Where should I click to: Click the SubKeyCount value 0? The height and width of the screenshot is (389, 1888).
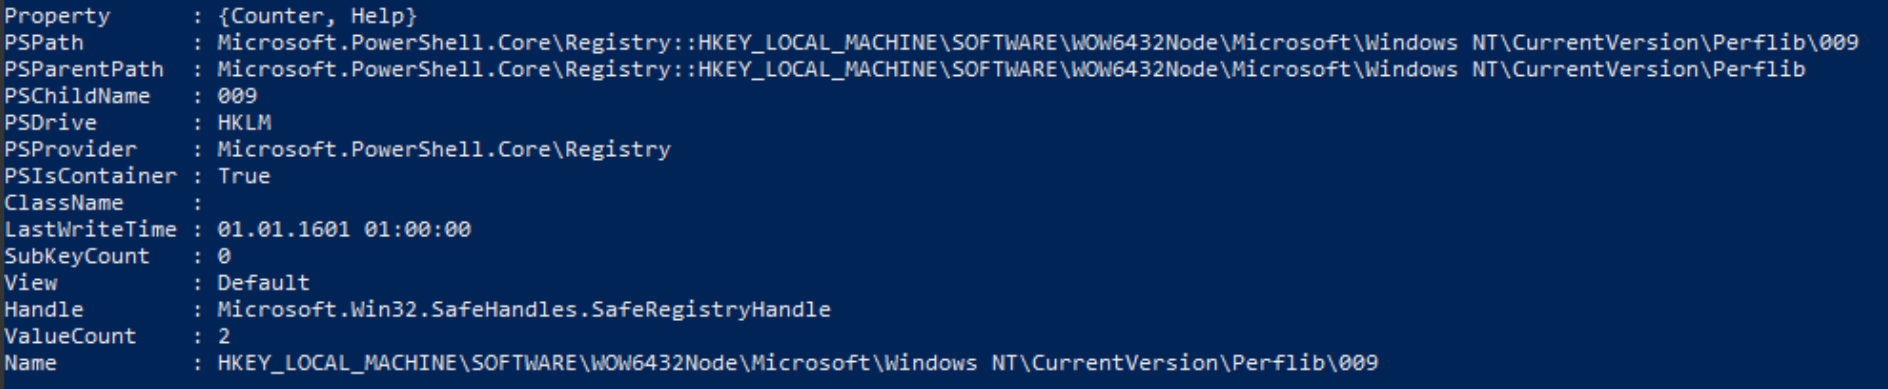coord(224,256)
